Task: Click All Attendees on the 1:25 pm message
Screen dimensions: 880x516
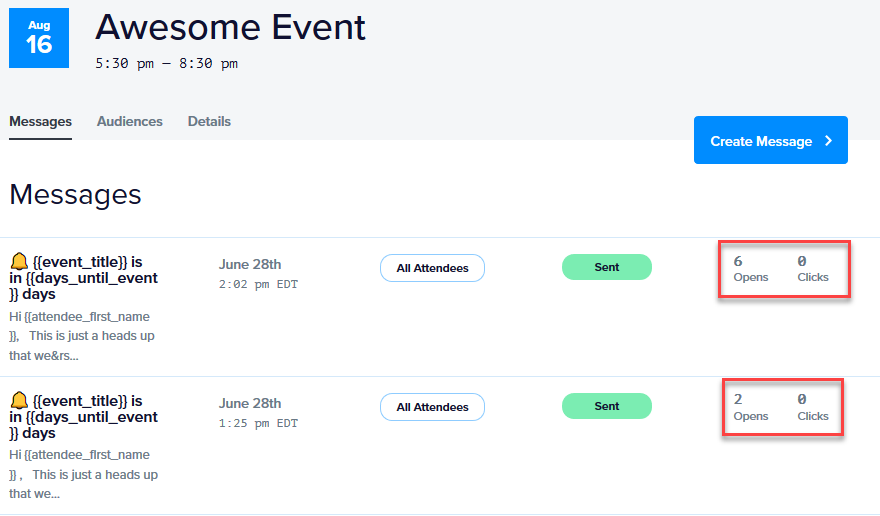Action: click(x=432, y=407)
